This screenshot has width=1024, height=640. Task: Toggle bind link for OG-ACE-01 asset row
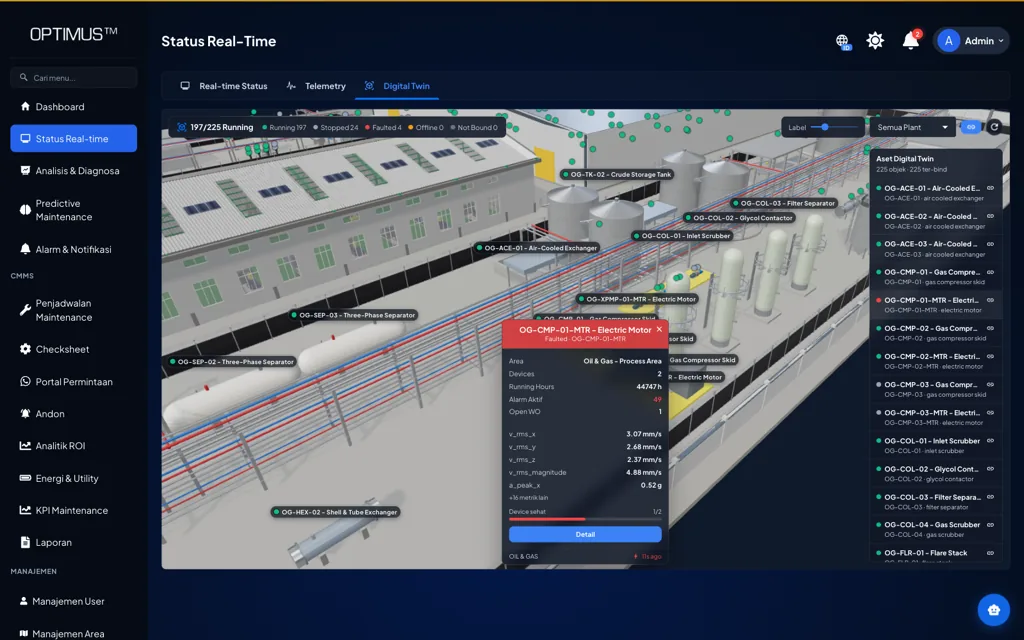click(990, 188)
